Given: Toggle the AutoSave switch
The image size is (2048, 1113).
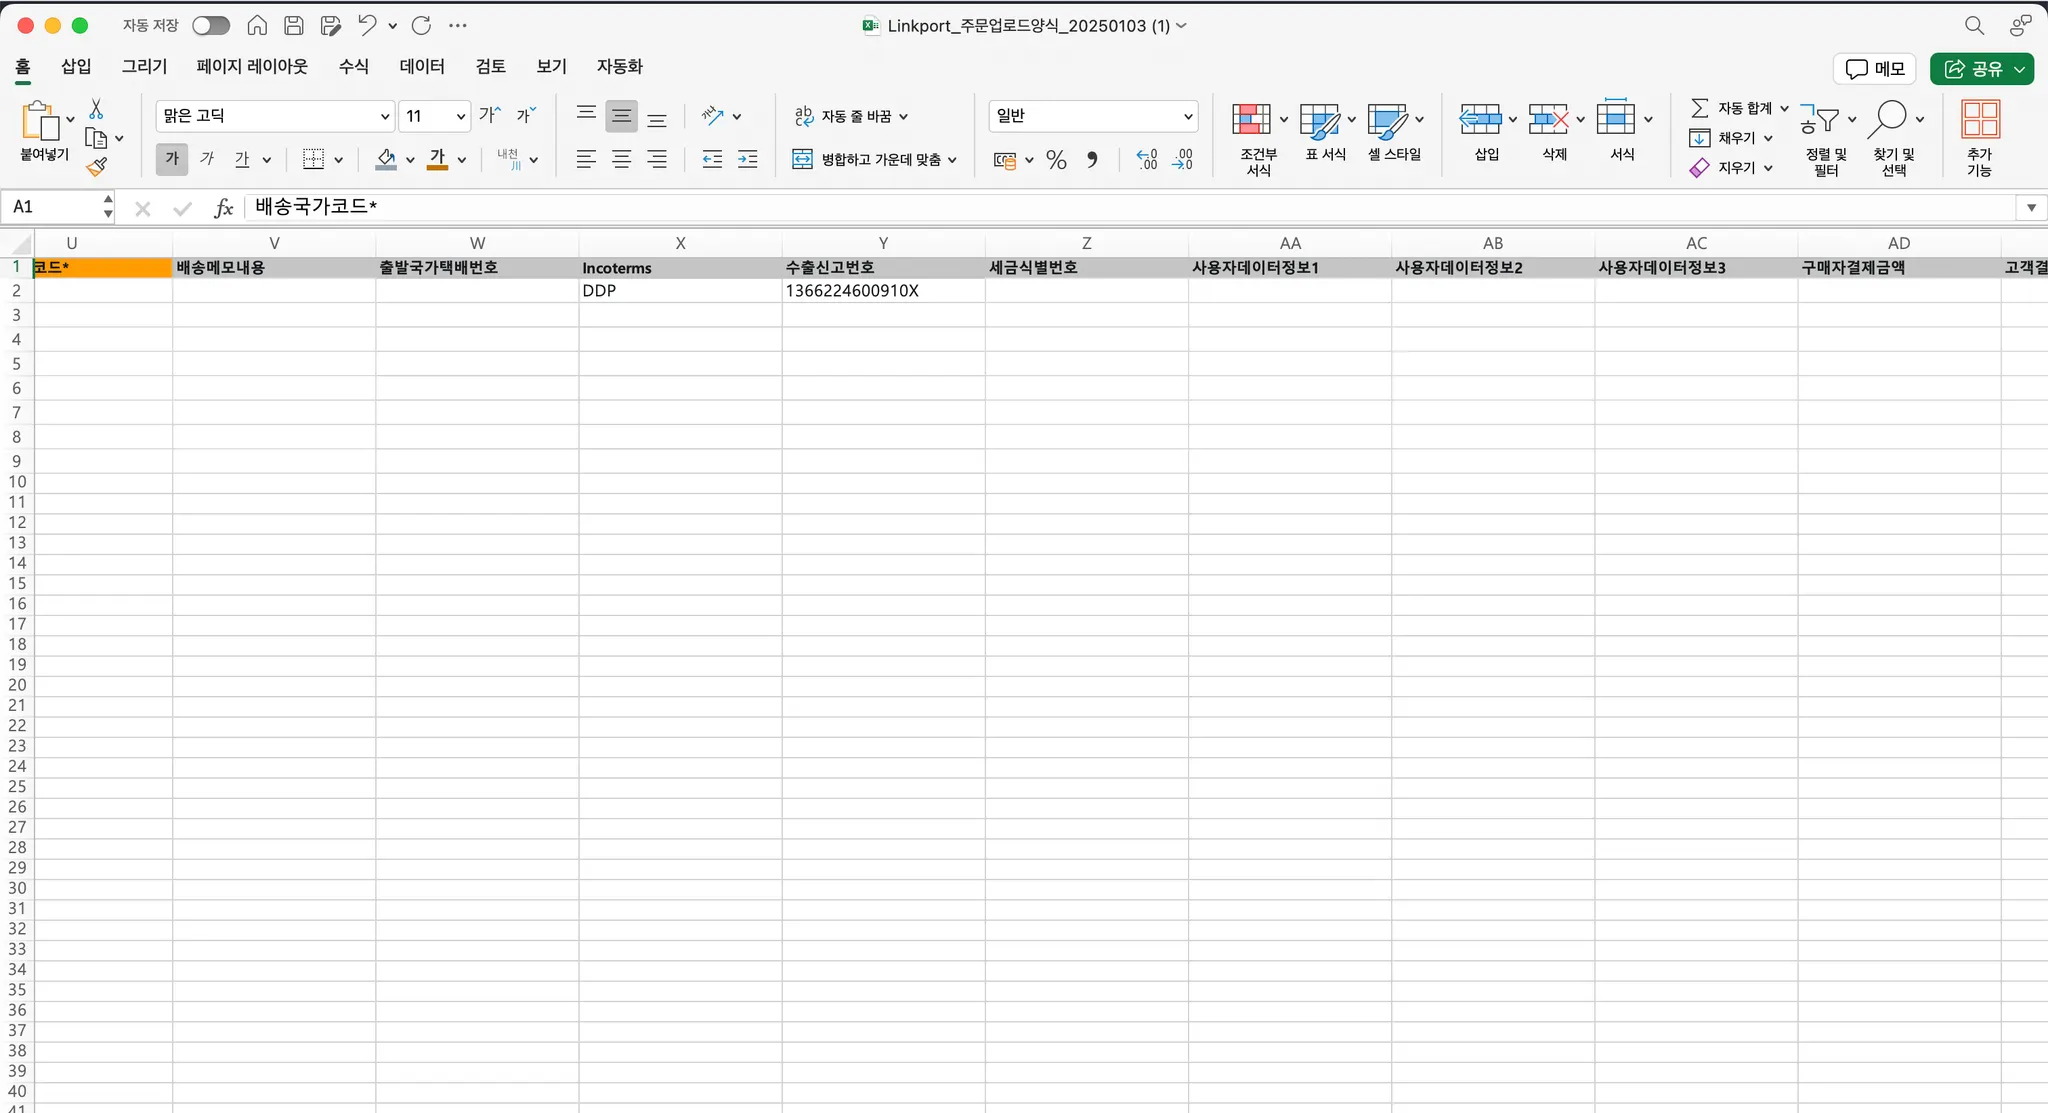Looking at the screenshot, I should (x=210, y=26).
